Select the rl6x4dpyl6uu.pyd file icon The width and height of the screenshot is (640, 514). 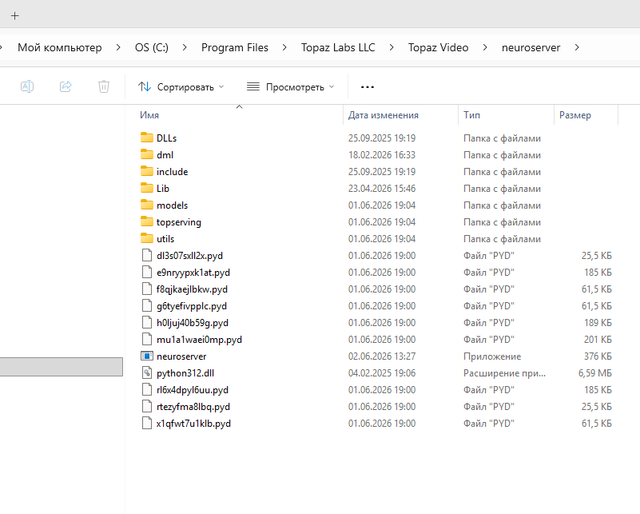click(x=147, y=389)
